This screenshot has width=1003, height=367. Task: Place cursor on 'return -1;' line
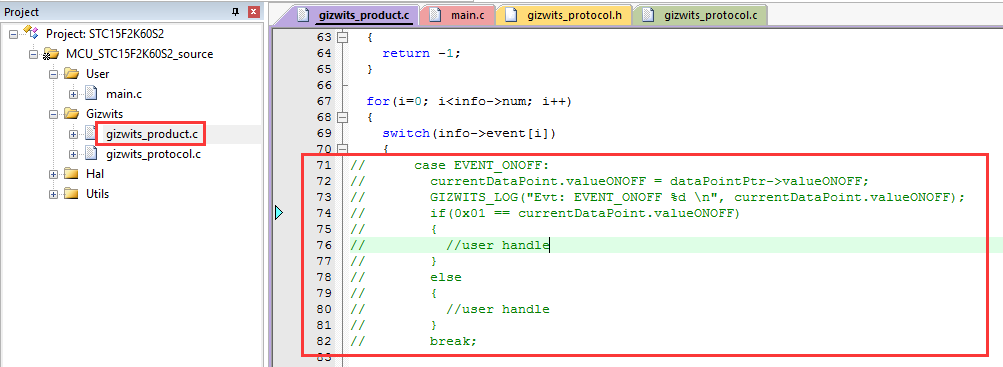click(x=421, y=54)
